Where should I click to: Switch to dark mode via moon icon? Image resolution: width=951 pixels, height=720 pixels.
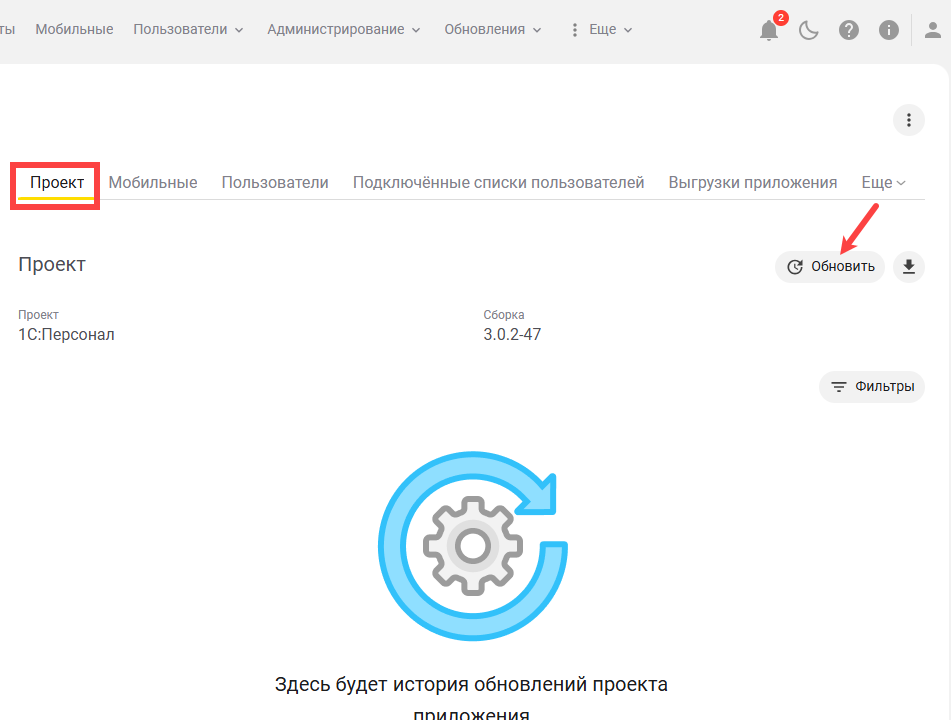point(808,30)
